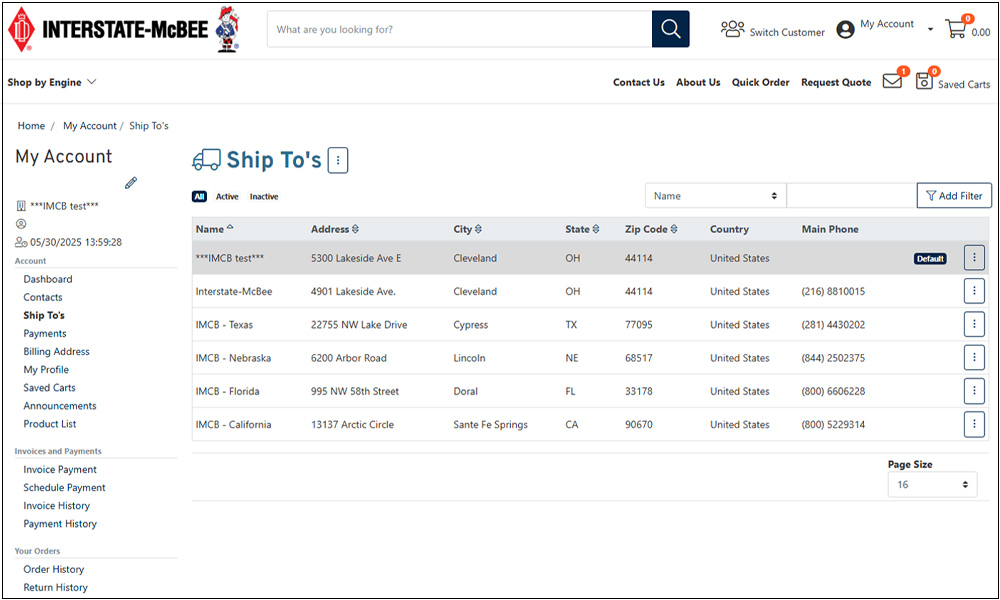Focus the filter value text field

pos(851,196)
